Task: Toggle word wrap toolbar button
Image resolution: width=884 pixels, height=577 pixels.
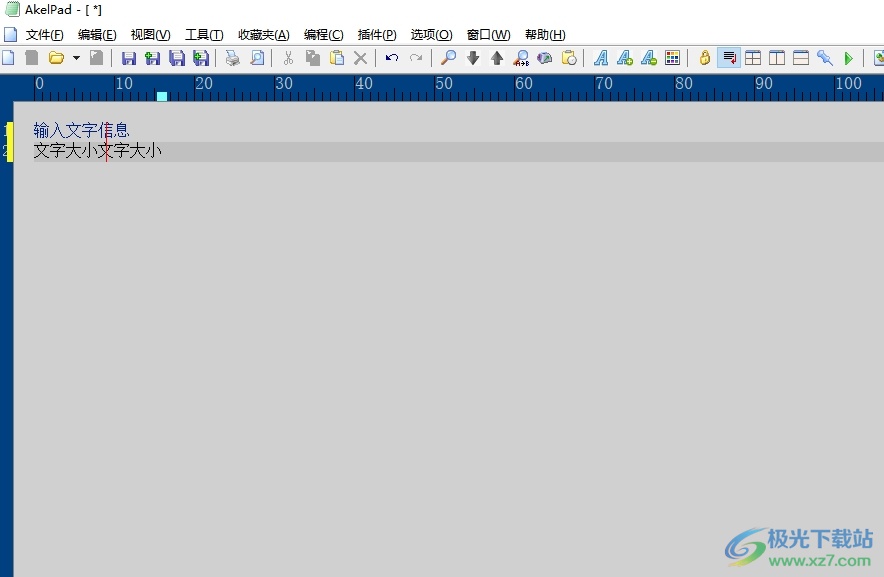Action: click(x=729, y=58)
